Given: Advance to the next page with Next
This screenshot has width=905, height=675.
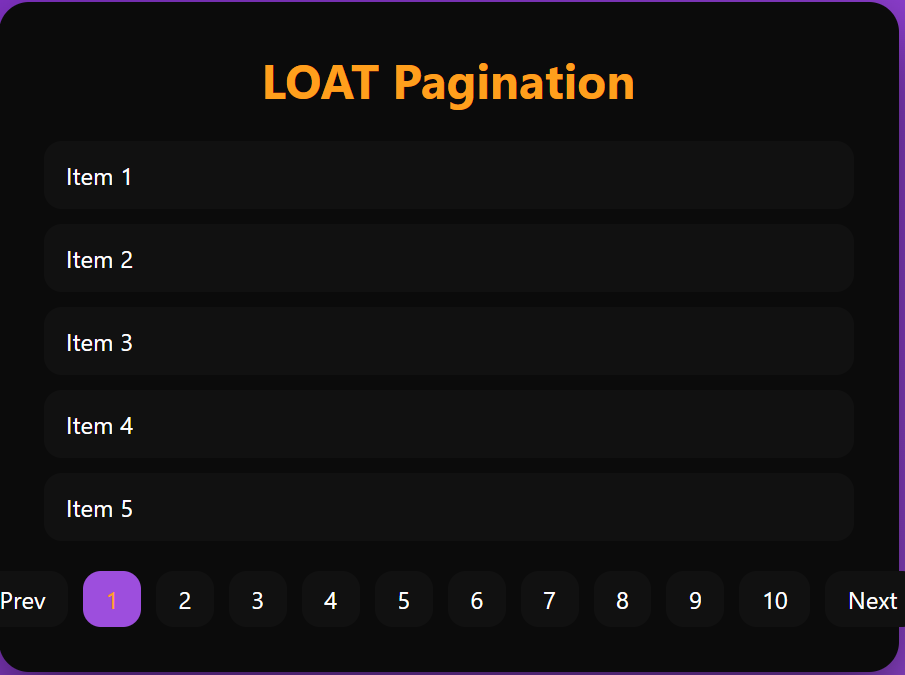Looking at the screenshot, I should point(868,600).
